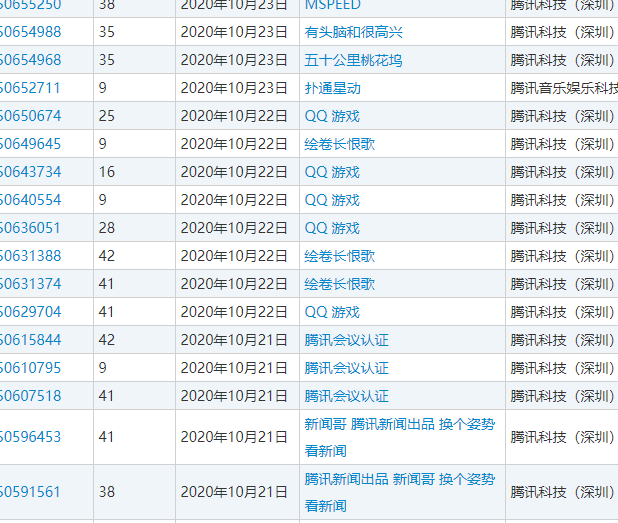Open registration number ending 0631374
Viewport: 618px width, 523px height.
30,284
